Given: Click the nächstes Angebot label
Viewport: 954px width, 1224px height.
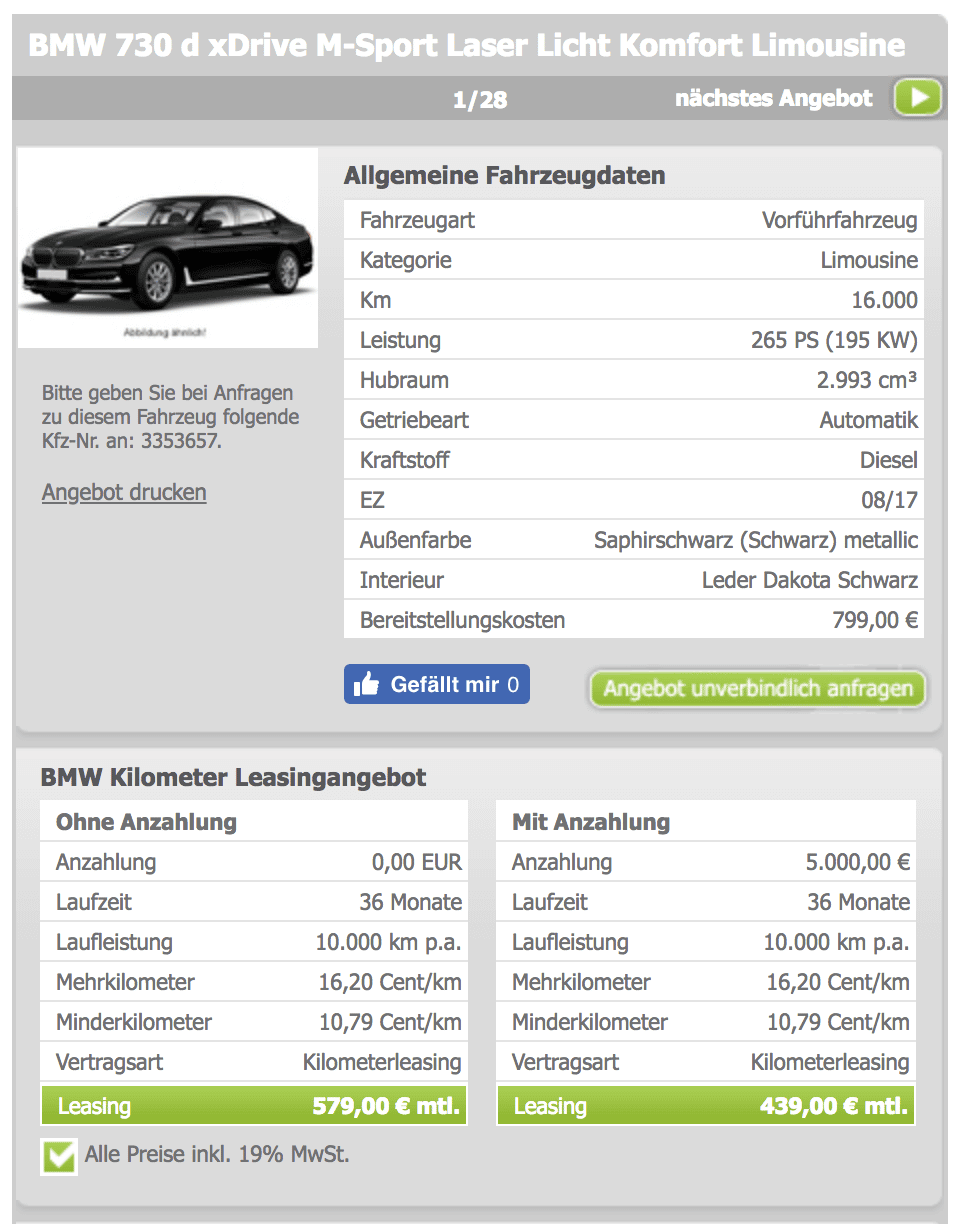Looking at the screenshot, I should click(x=774, y=98).
